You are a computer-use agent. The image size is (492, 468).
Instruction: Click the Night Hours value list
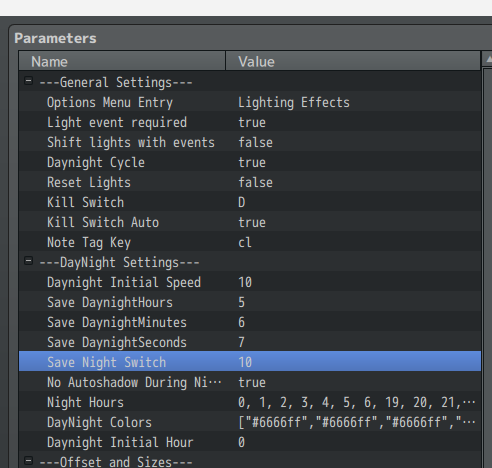357,403
